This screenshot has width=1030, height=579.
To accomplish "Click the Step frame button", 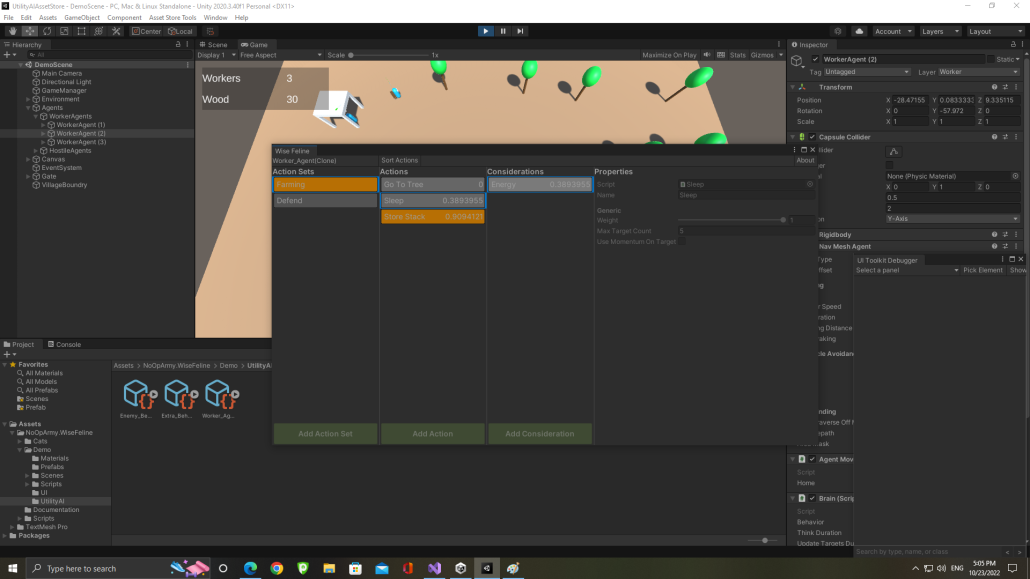I will [519, 31].
